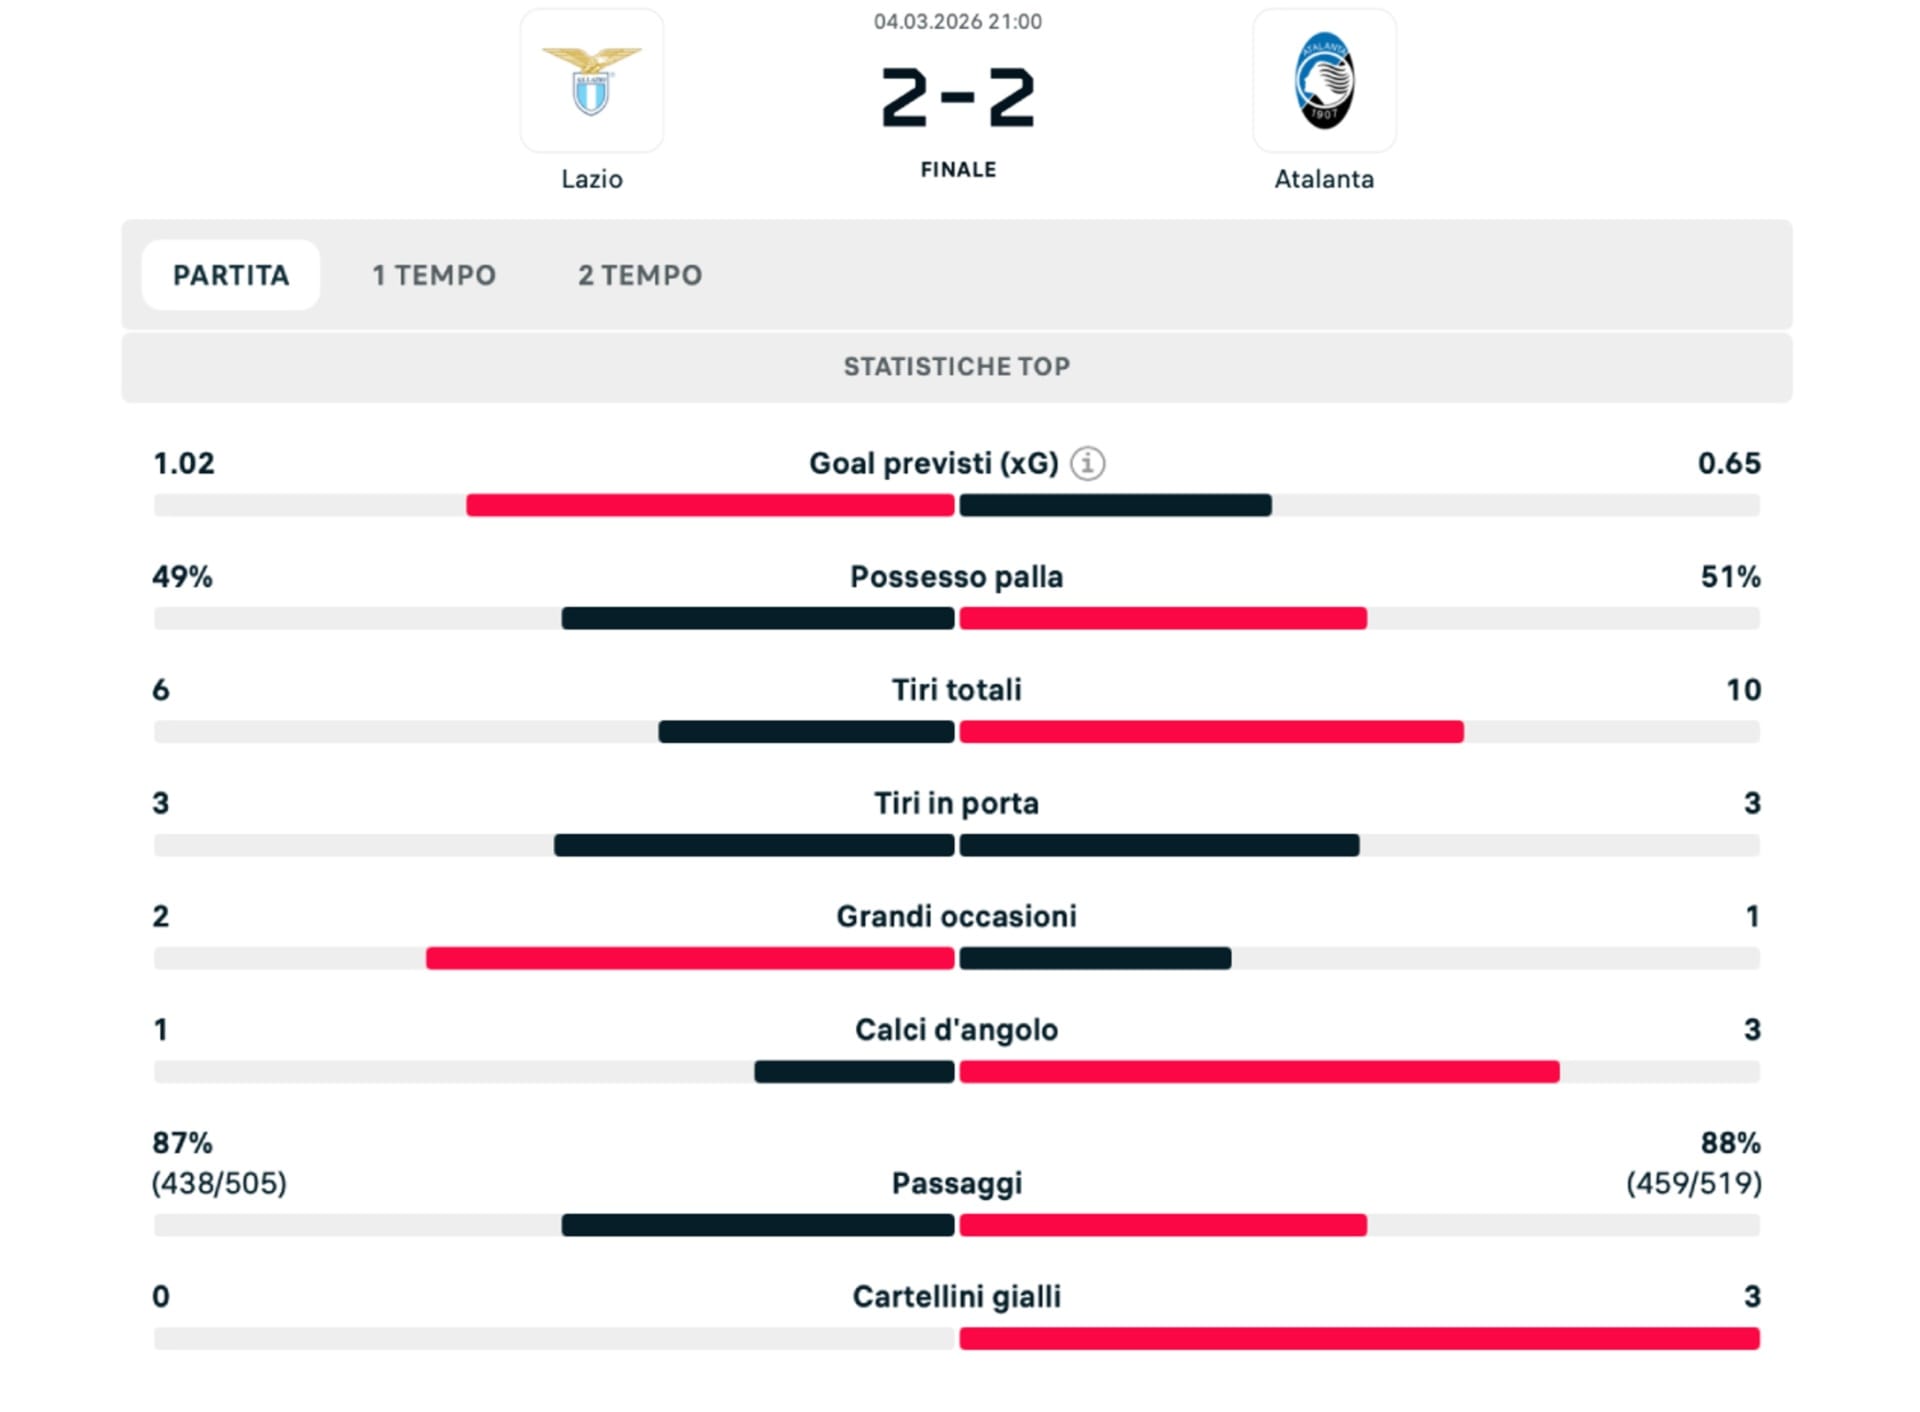
Task: Click the Goal previsti (xG) label
Action: (x=933, y=463)
